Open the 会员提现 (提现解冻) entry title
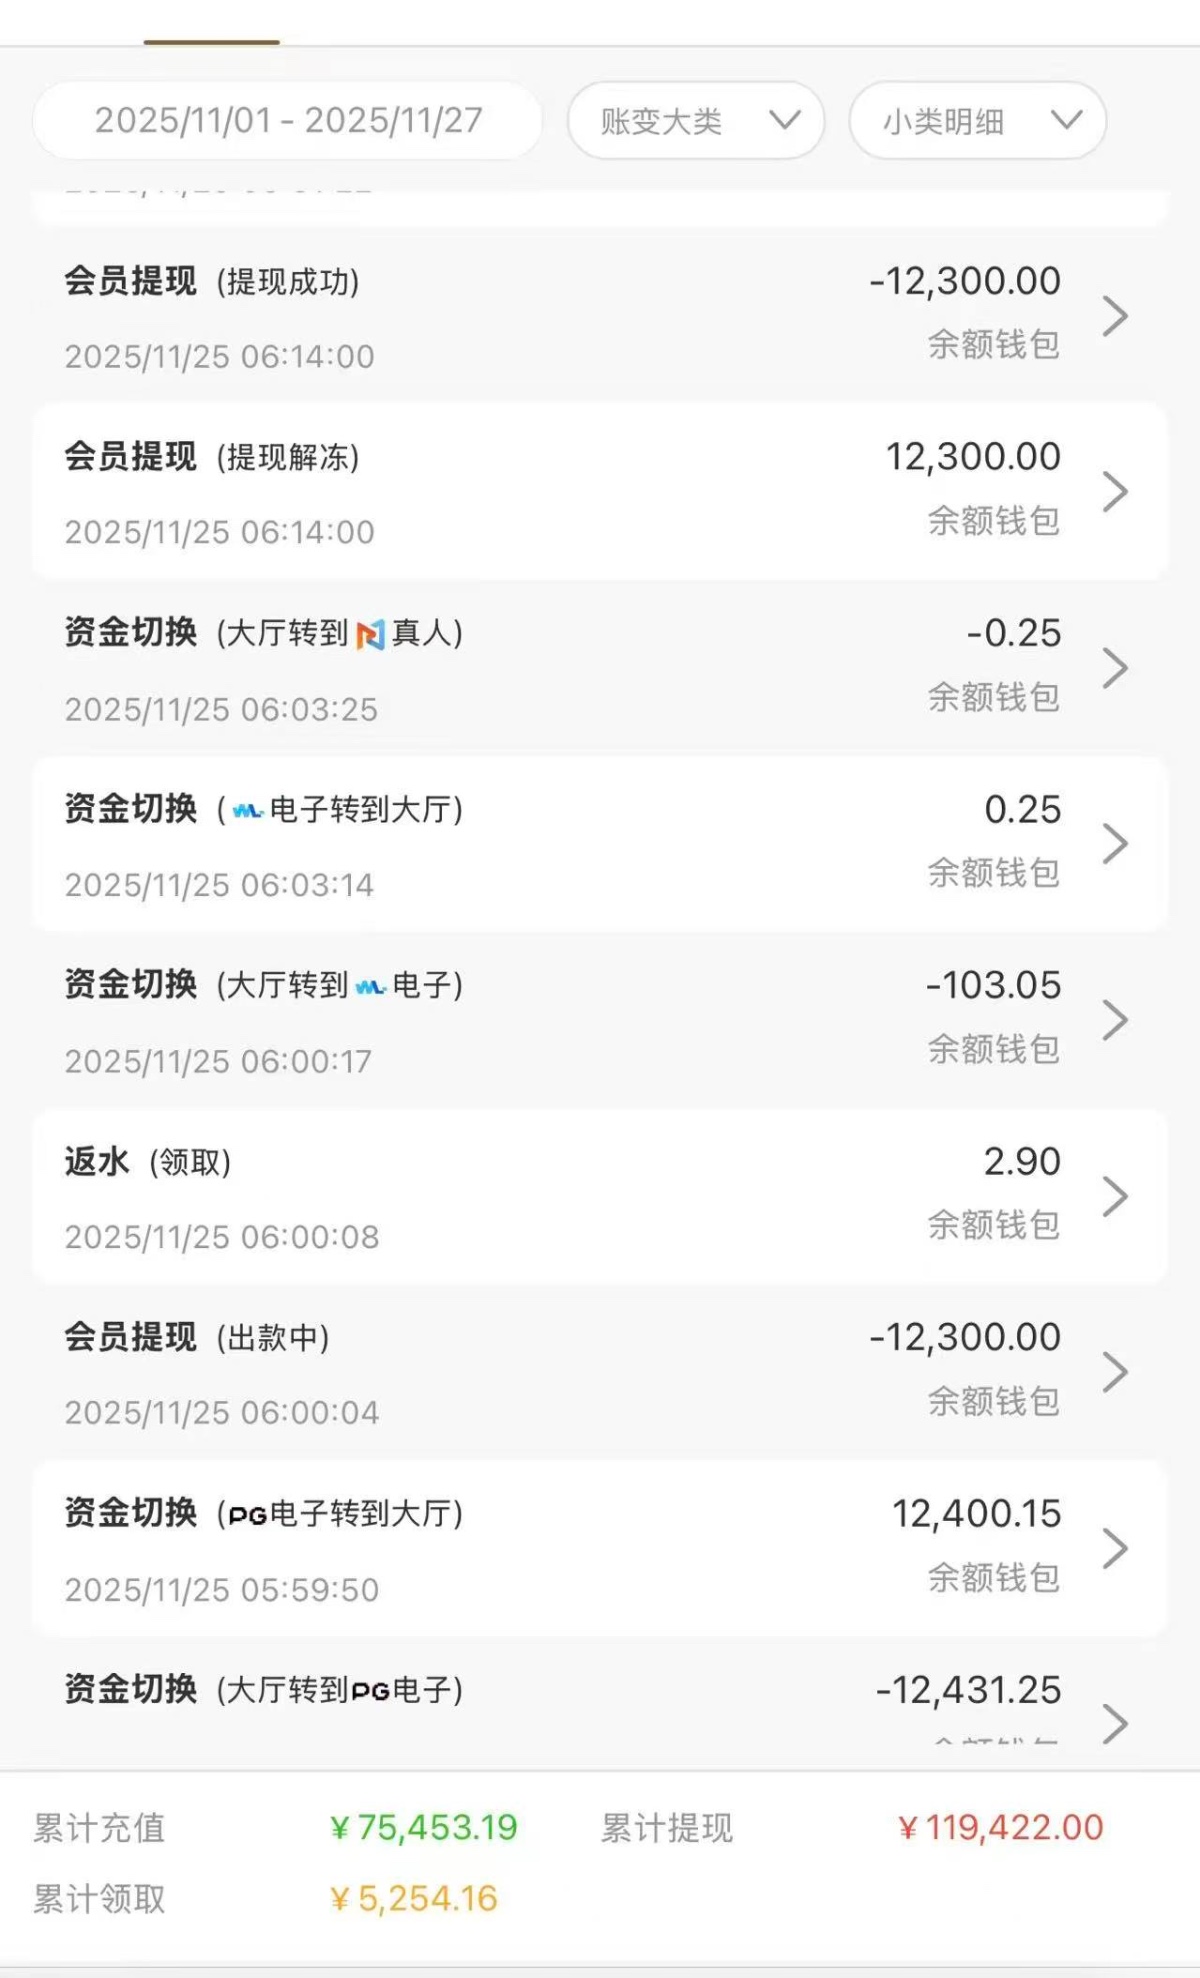 click(212, 458)
